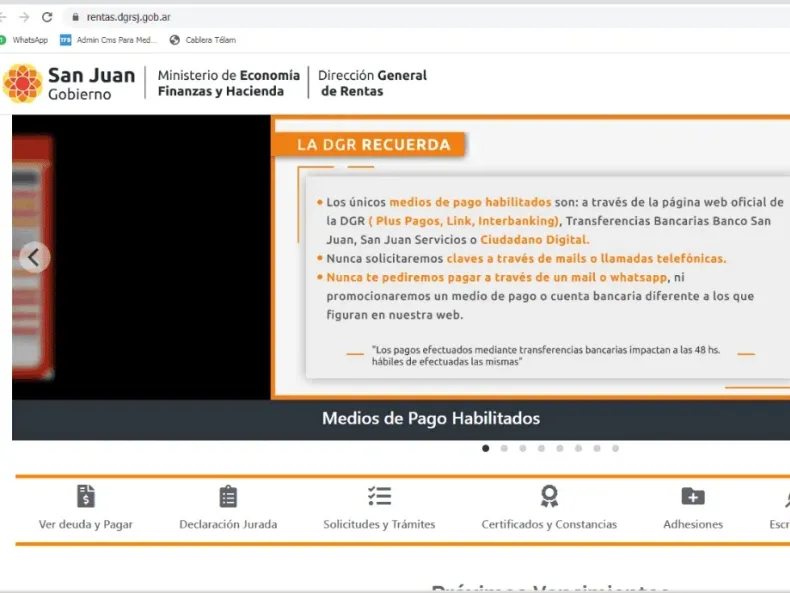Image resolution: width=790 pixels, height=593 pixels.
Task: Click the Ver deuda y Pagar label
Action: pos(86,524)
